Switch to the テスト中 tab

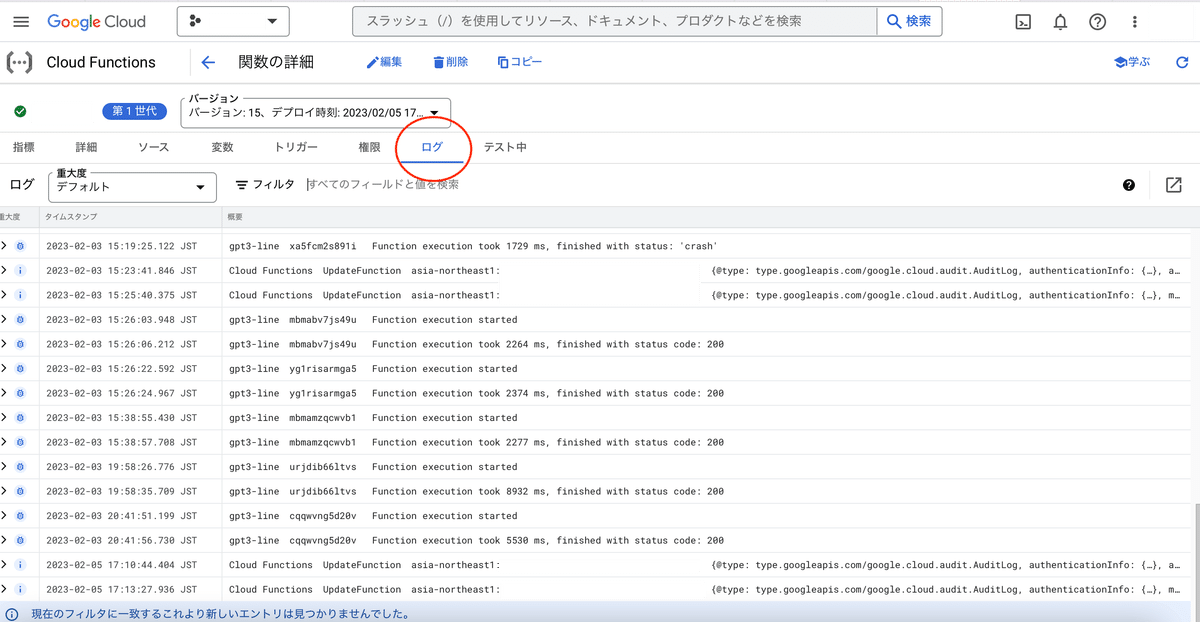[x=505, y=147]
